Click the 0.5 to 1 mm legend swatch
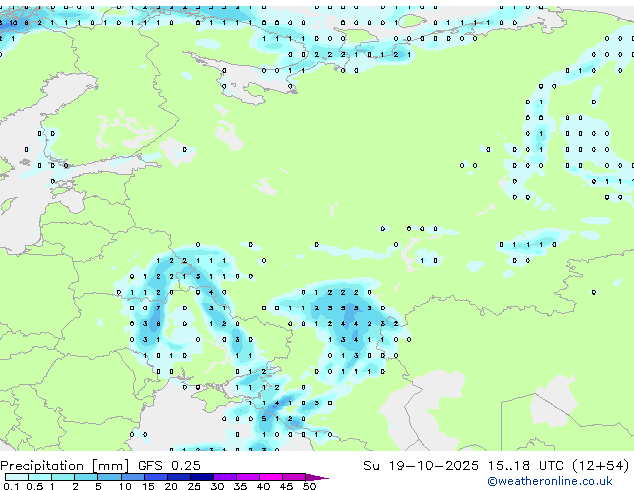 click(40, 477)
